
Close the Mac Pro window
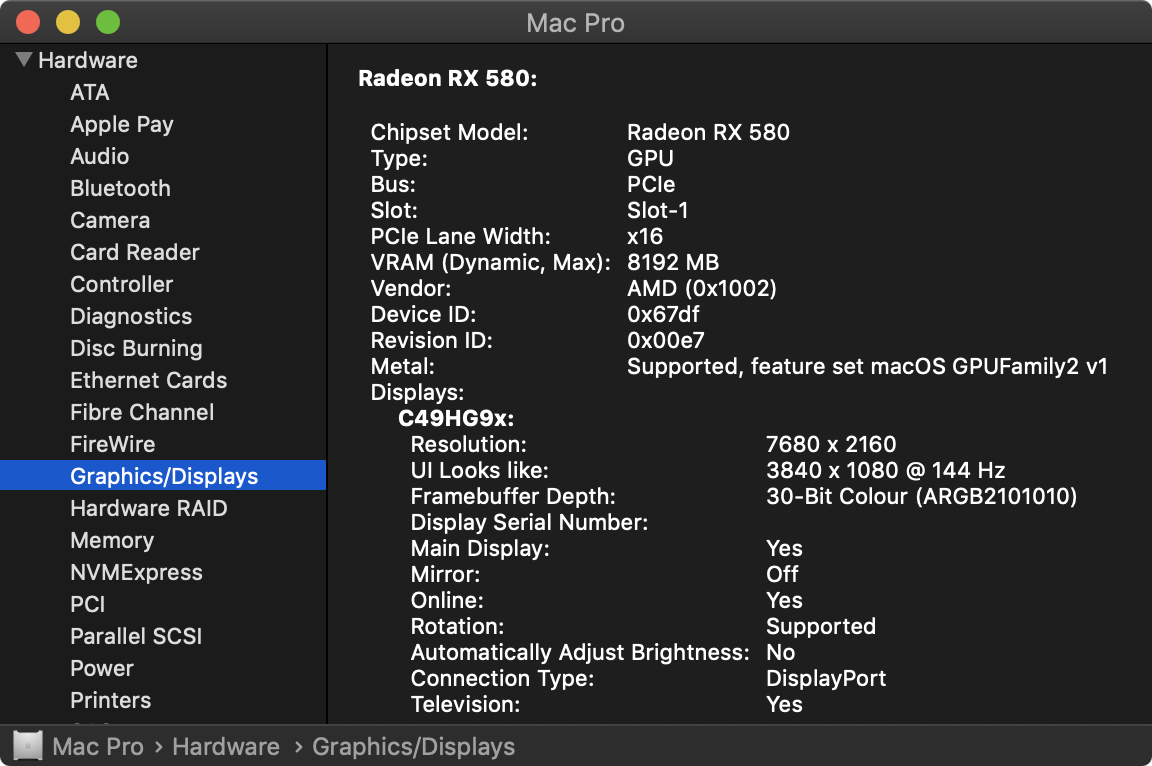click(x=28, y=22)
